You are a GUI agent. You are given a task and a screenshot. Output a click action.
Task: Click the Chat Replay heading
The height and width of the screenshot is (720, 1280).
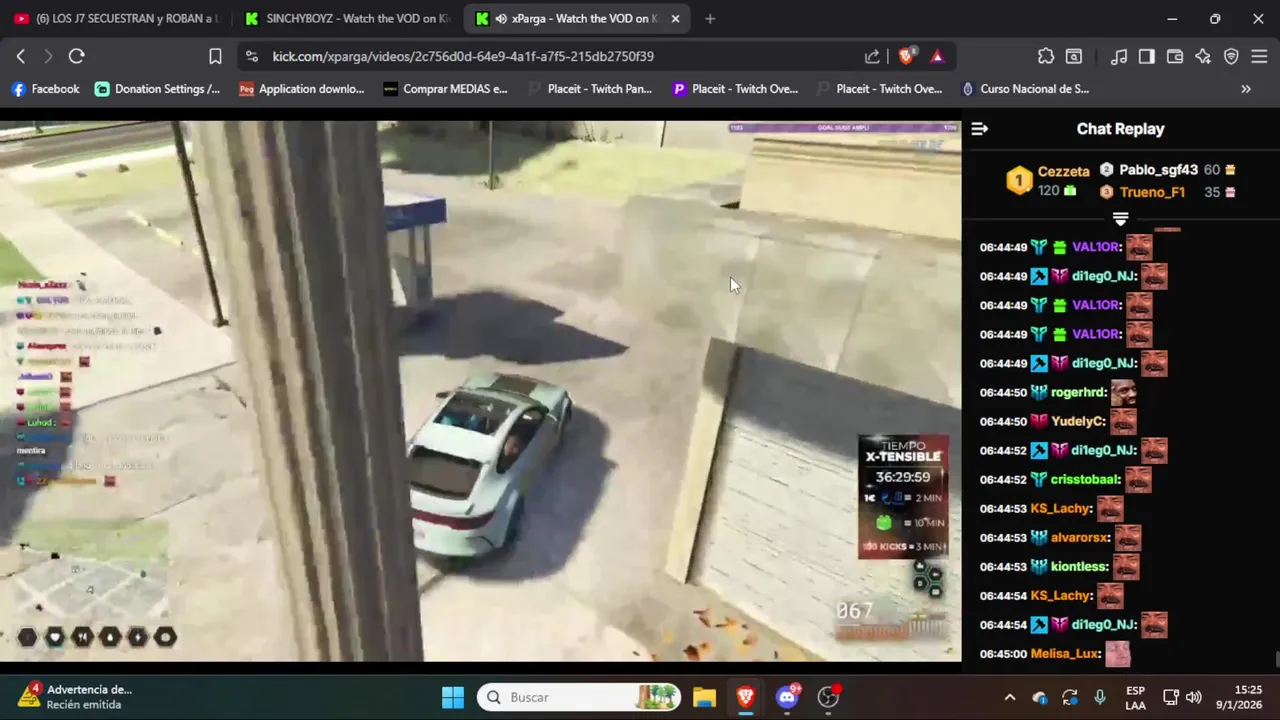tap(1120, 129)
